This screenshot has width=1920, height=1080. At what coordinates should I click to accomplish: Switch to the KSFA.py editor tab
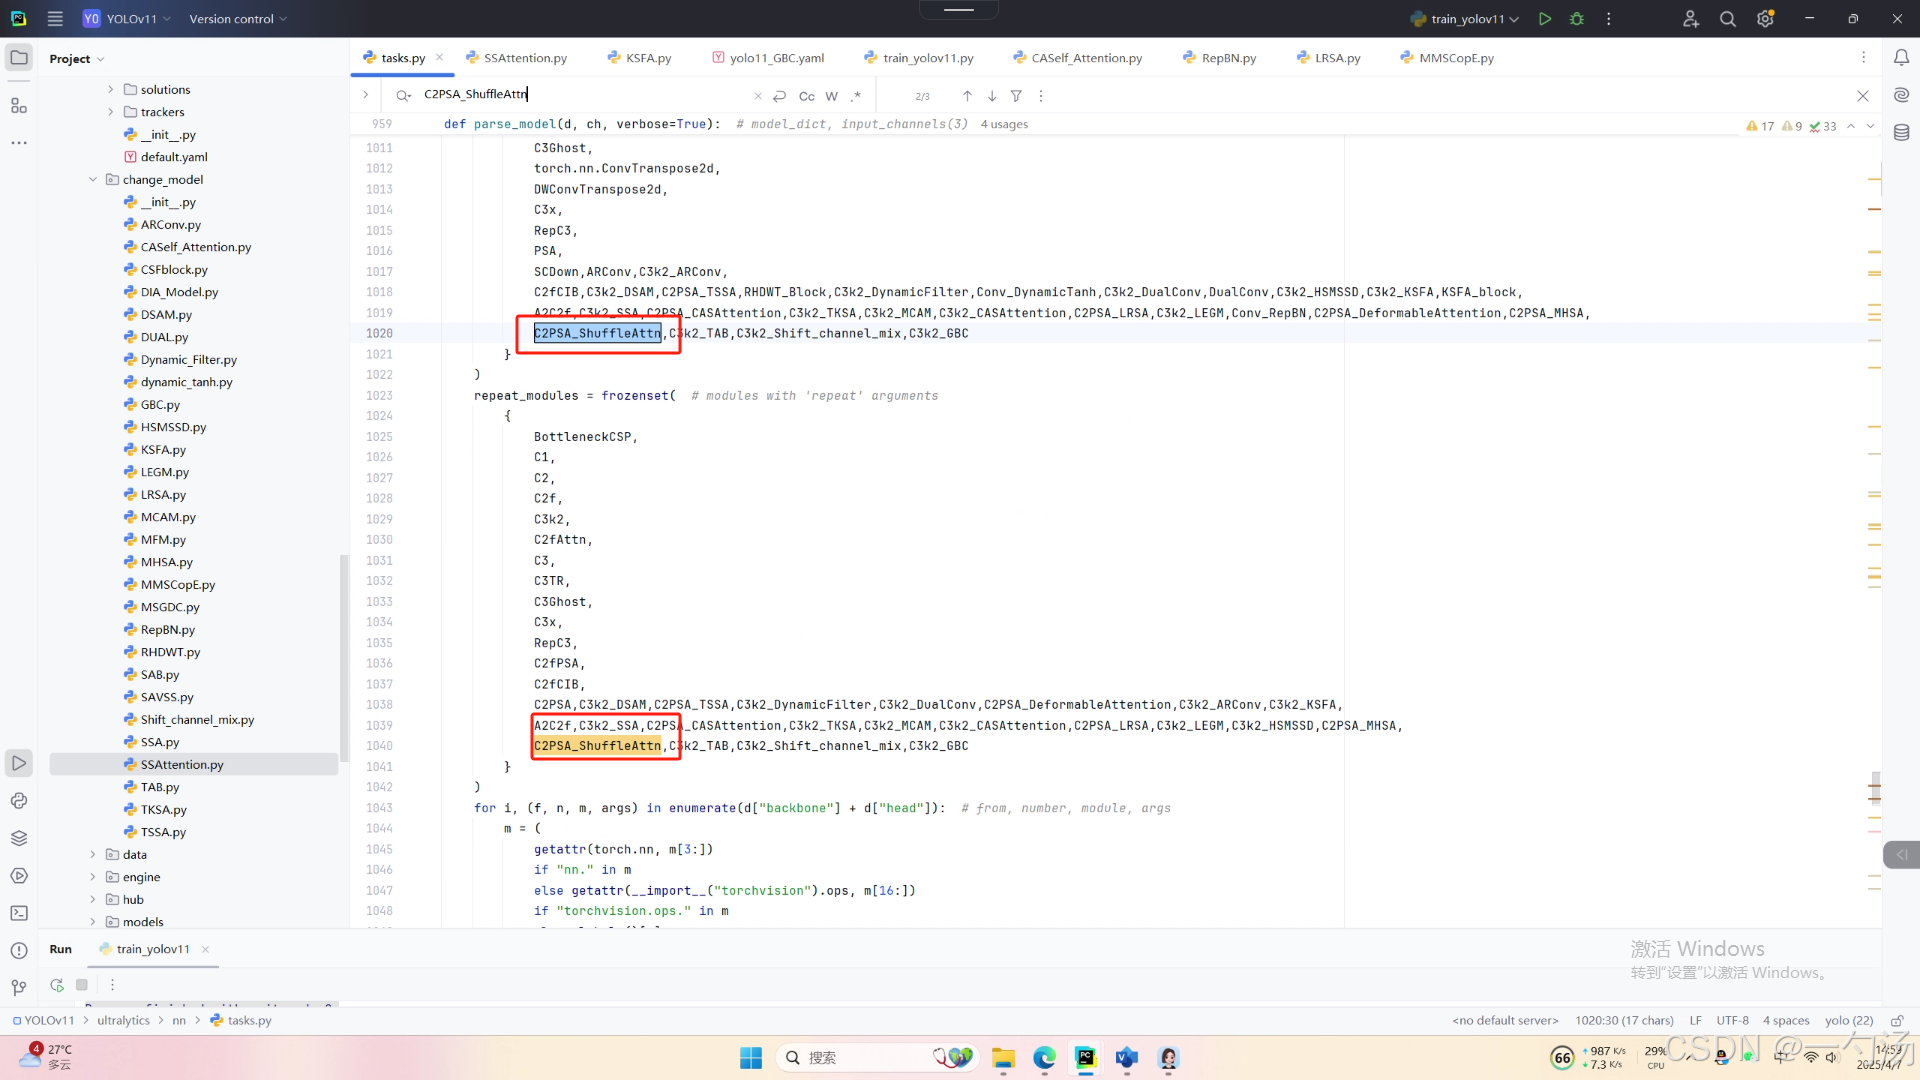648,58
